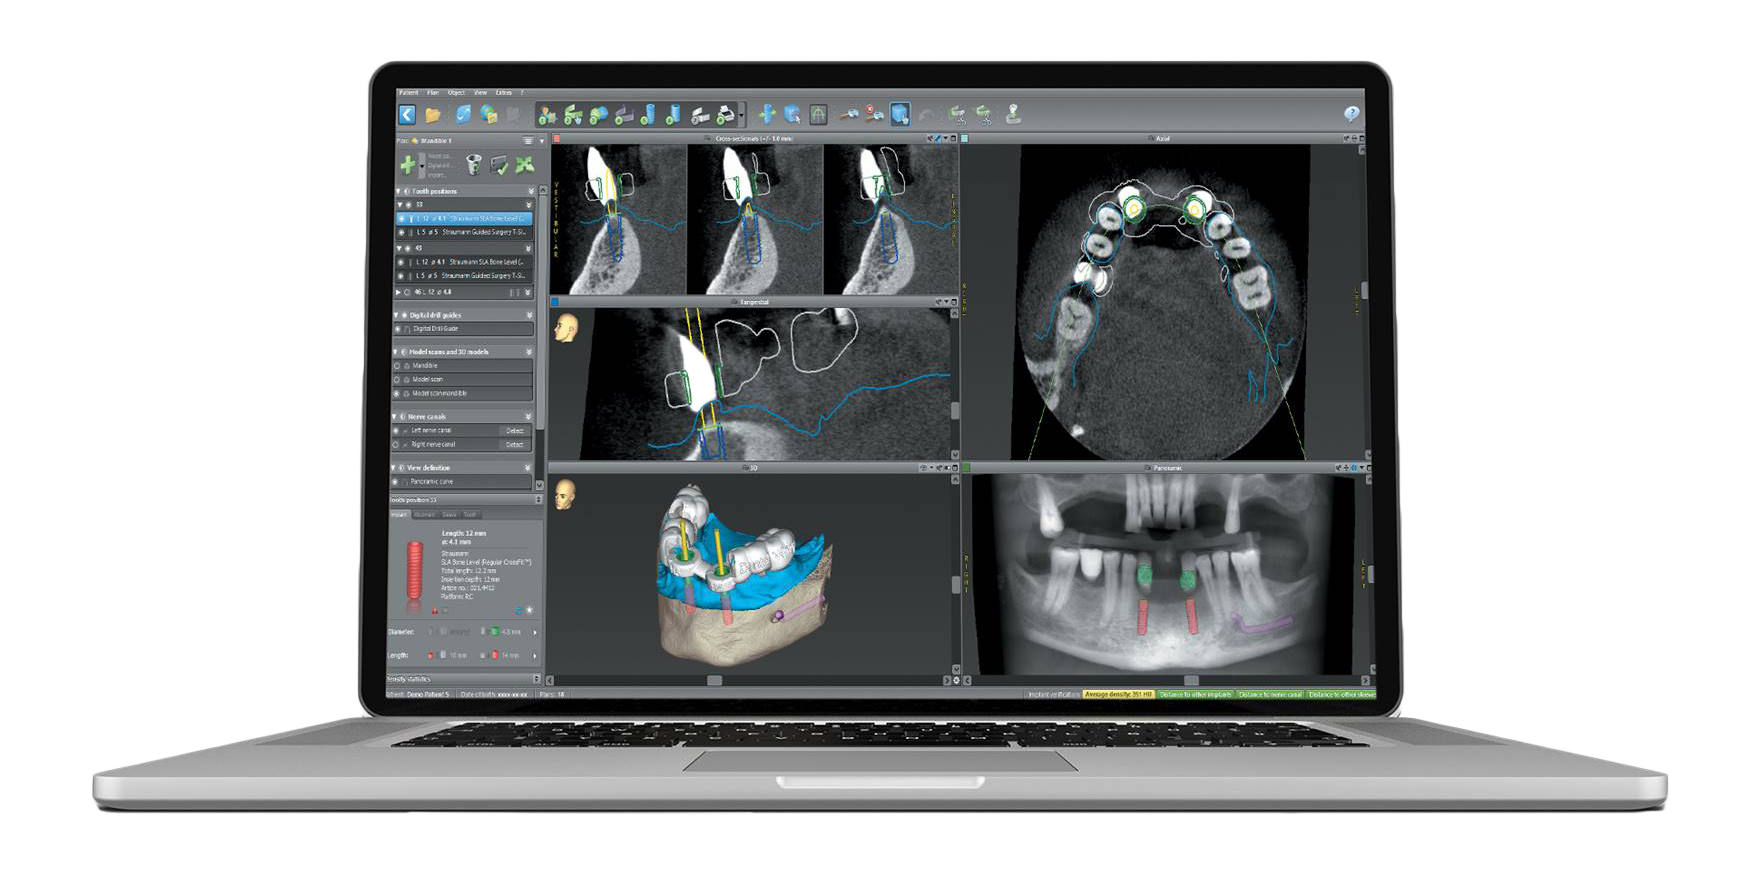
Task: Click the blue refresh swirl toolbar icon
Action: click(x=463, y=114)
